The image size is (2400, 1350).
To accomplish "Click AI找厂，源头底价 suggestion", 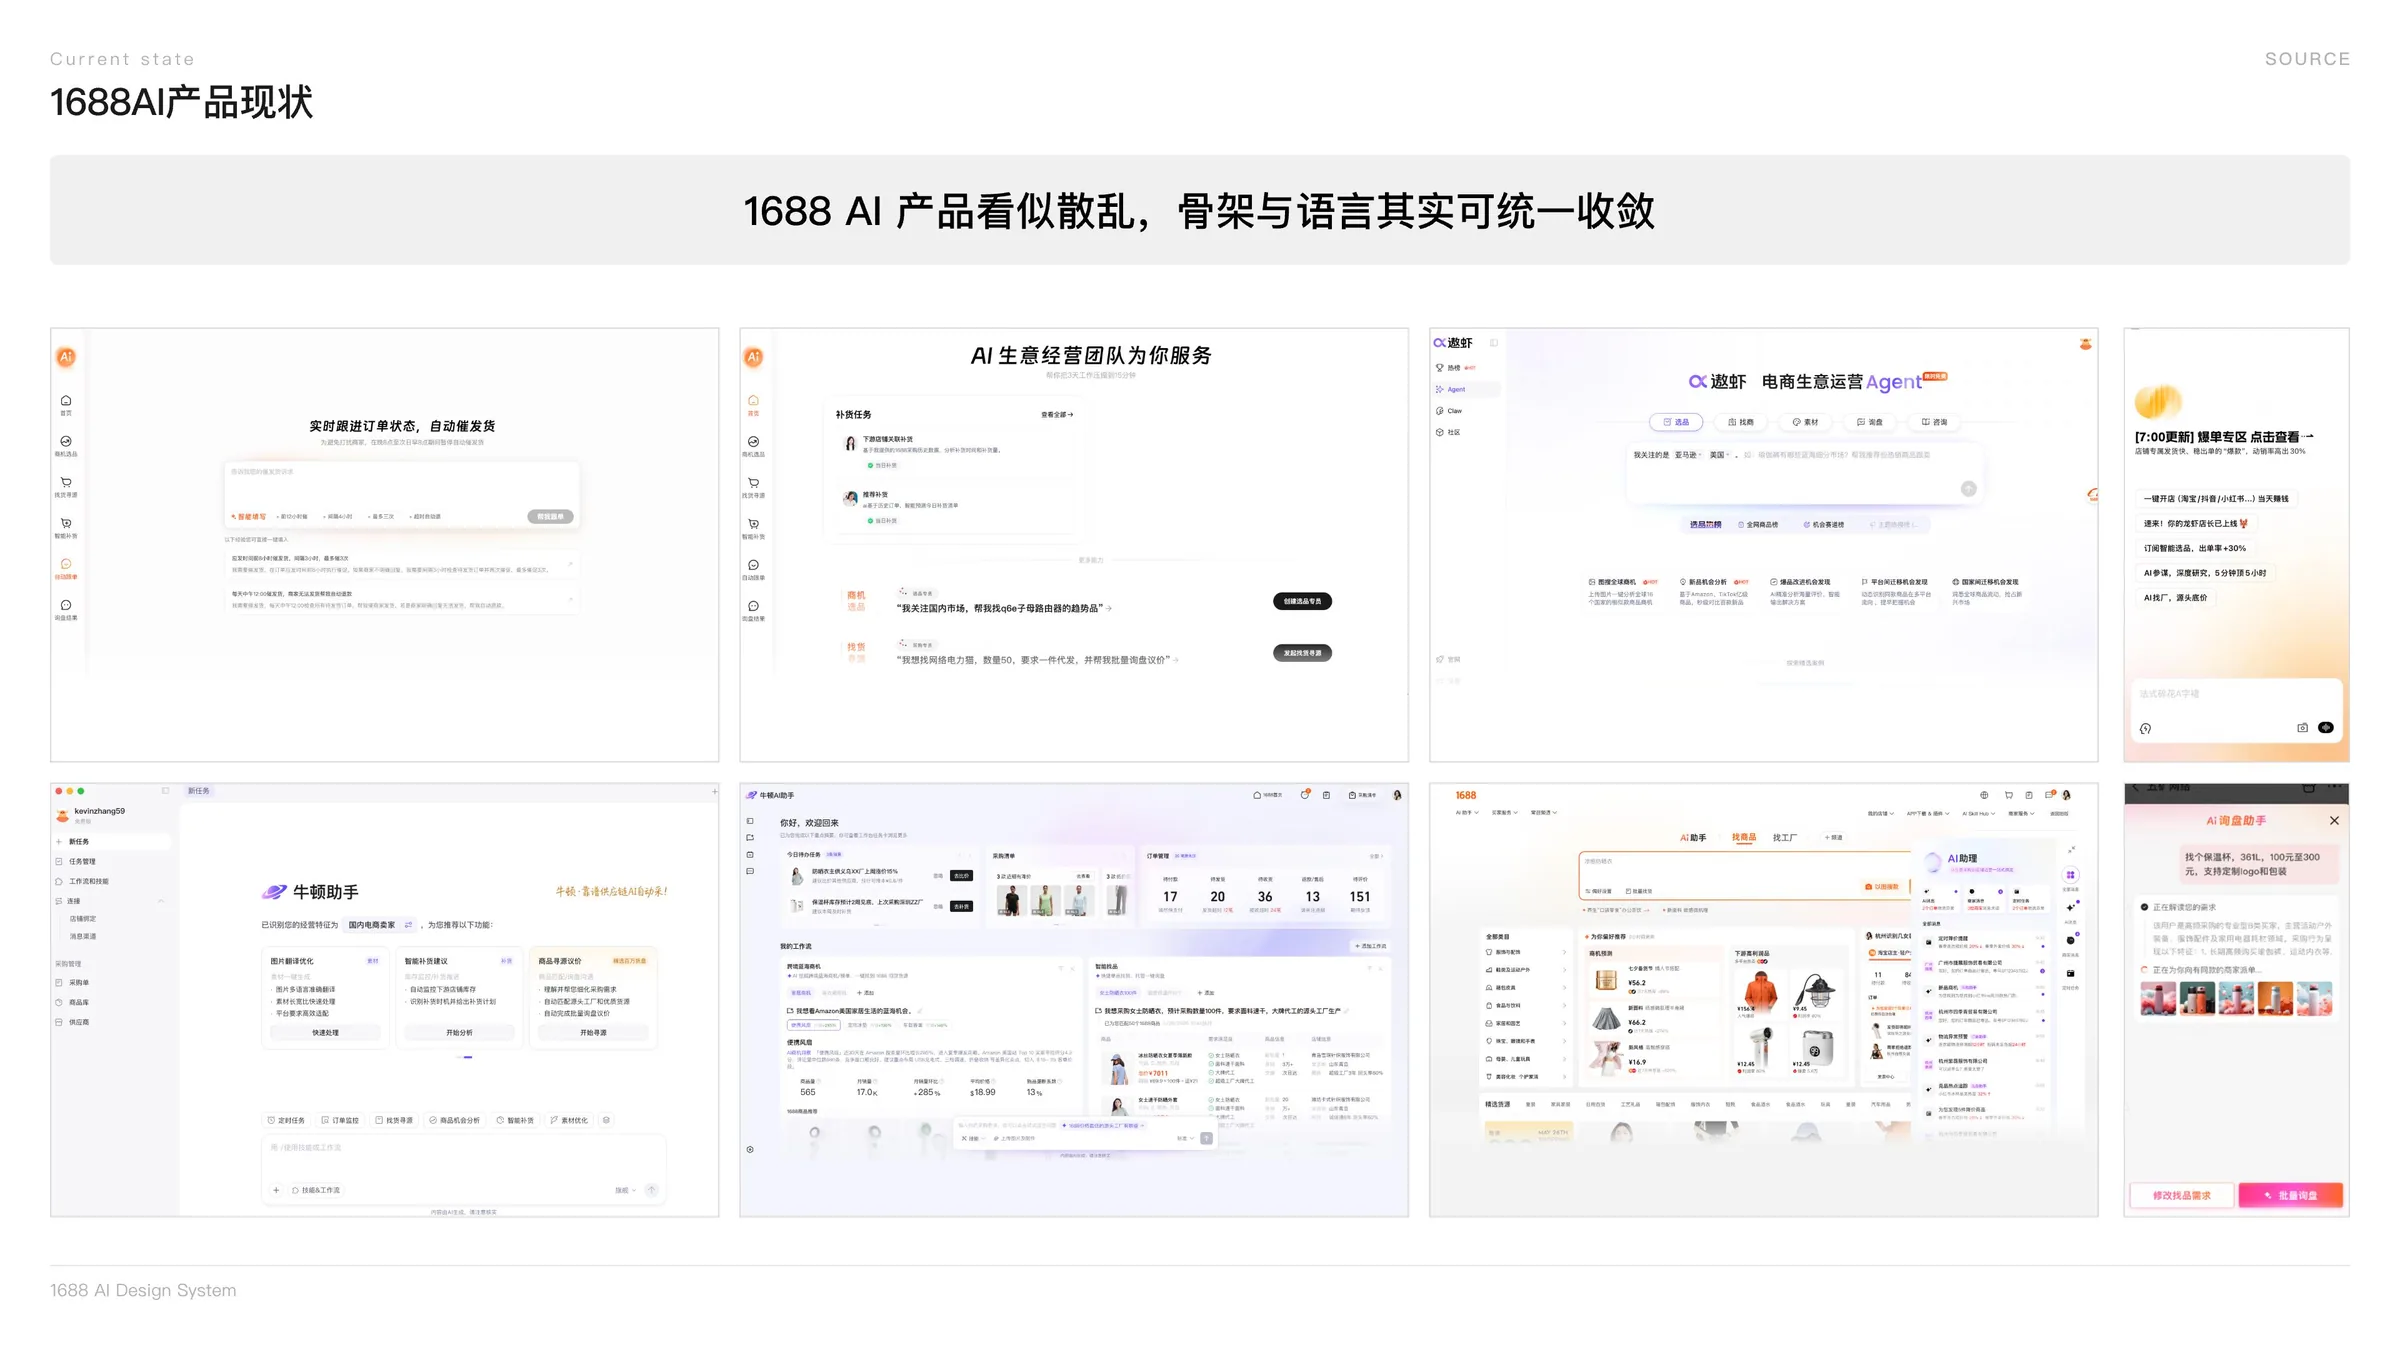I will [x=2176, y=598].
